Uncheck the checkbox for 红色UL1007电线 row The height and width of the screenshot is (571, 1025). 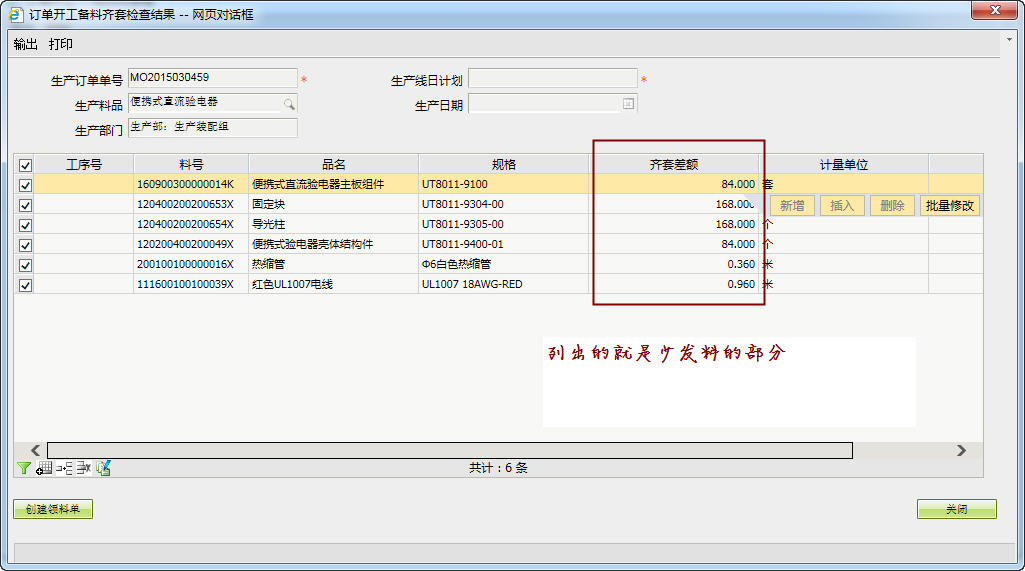25,285
